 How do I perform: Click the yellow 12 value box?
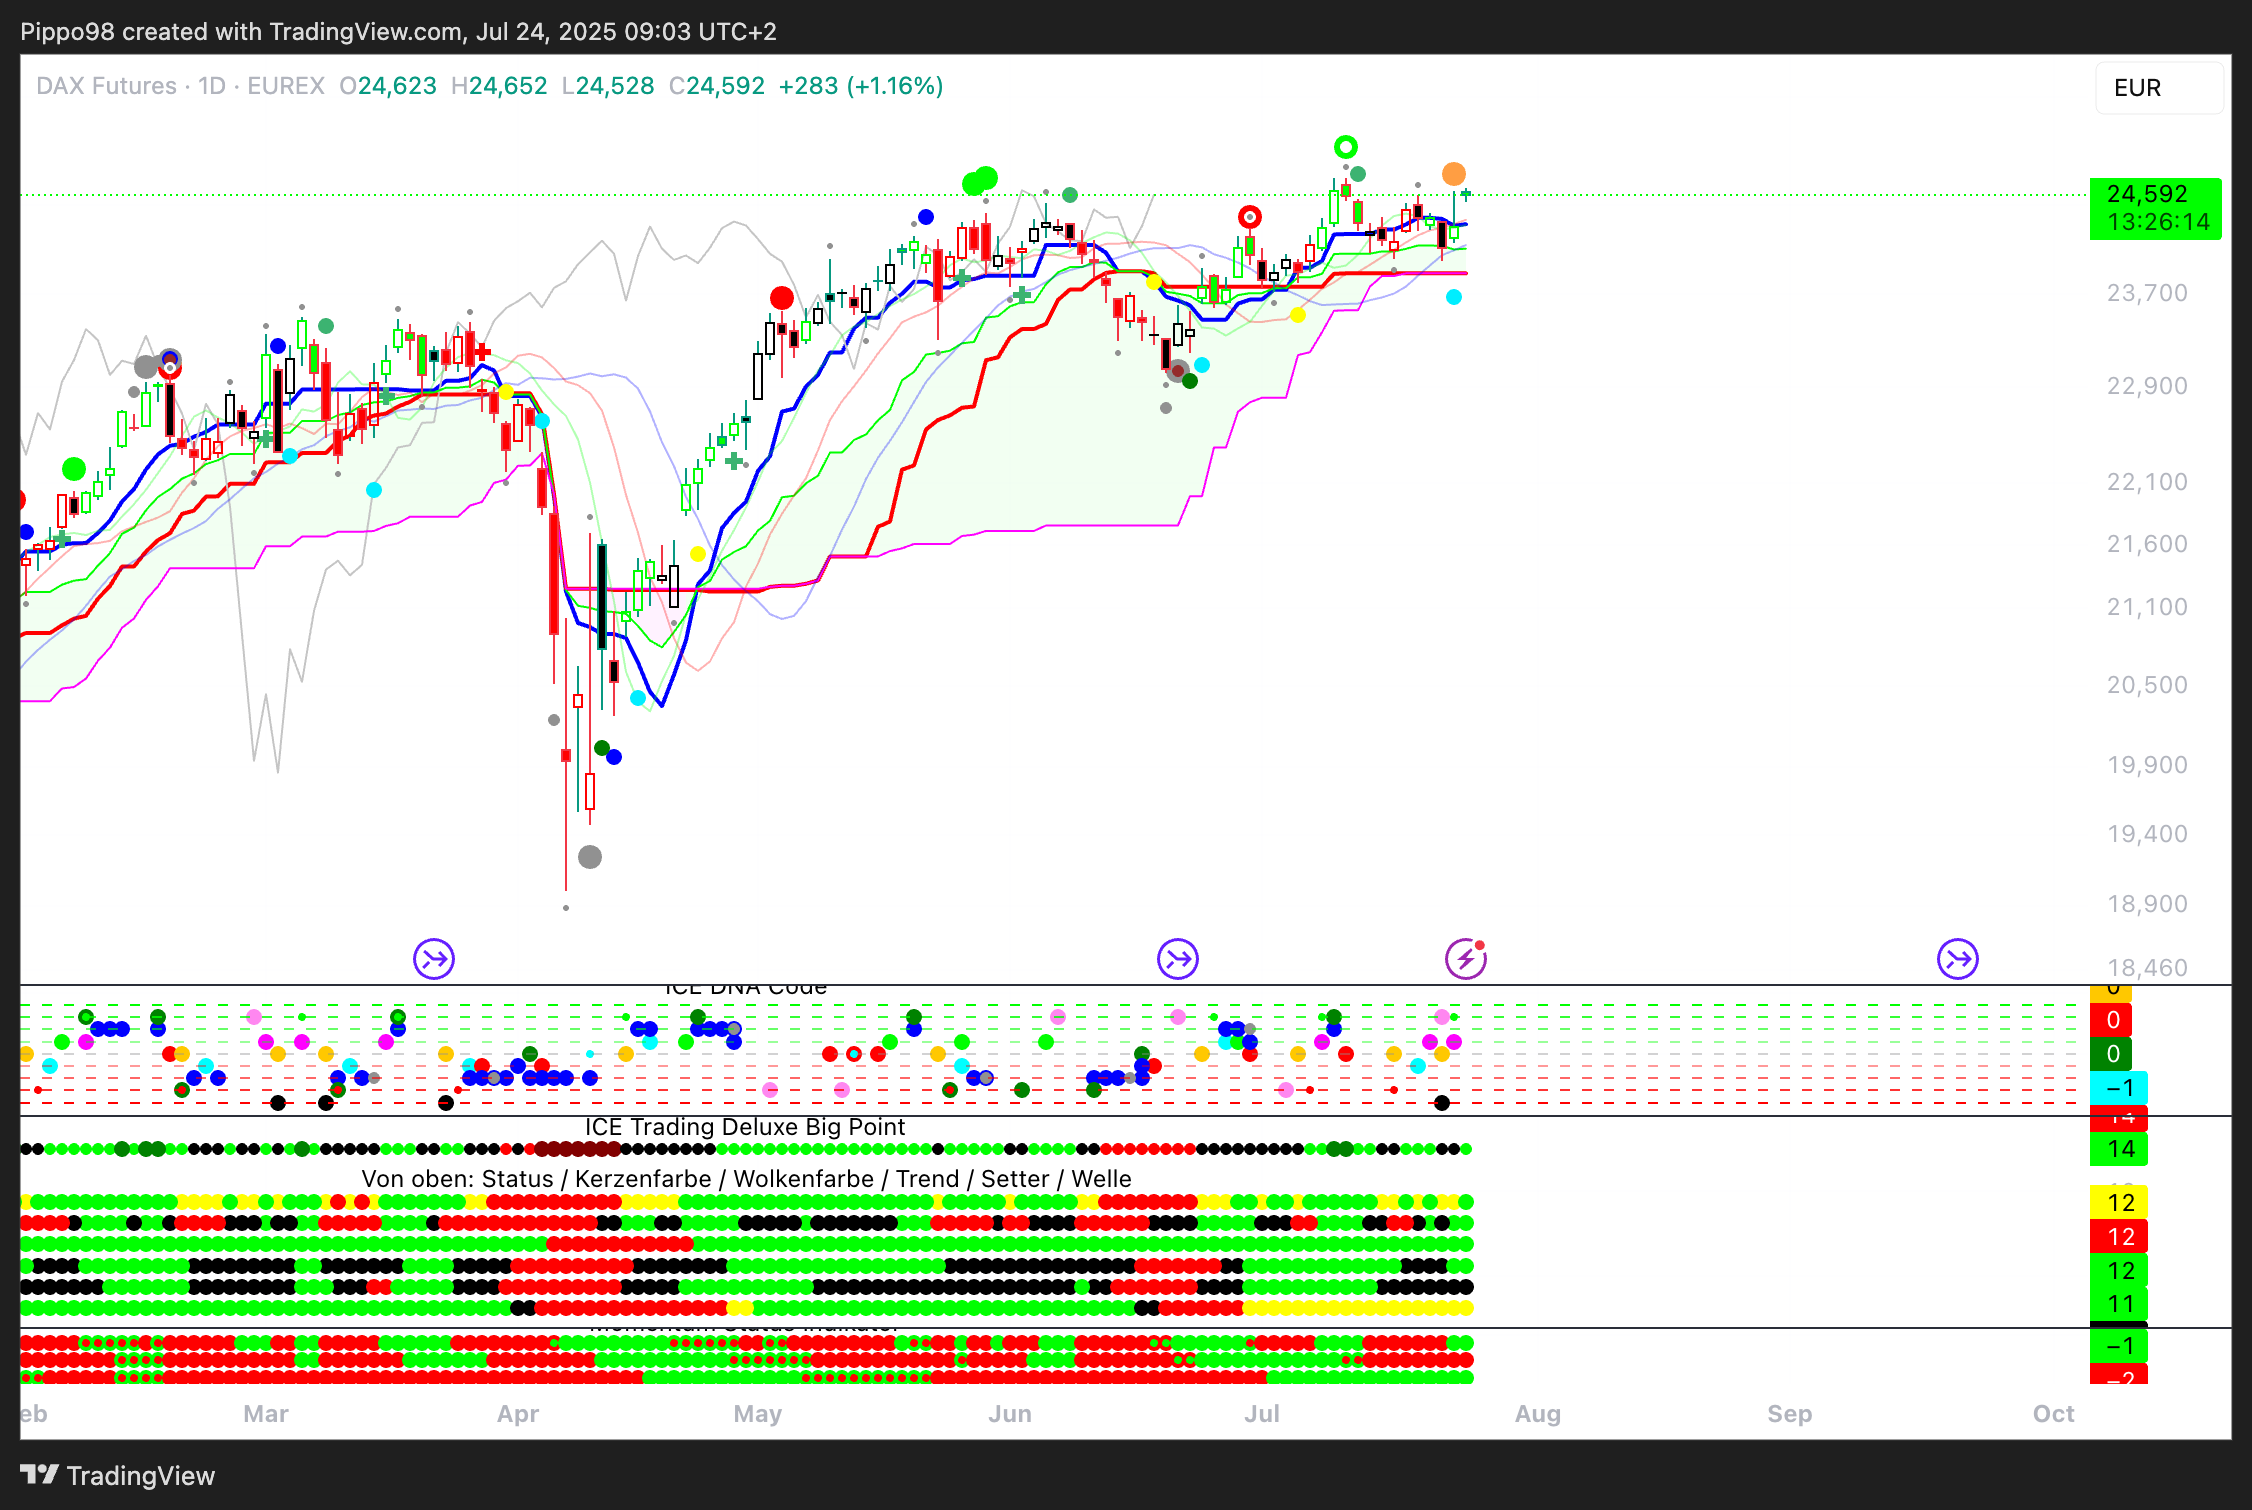[2119, 1203]
